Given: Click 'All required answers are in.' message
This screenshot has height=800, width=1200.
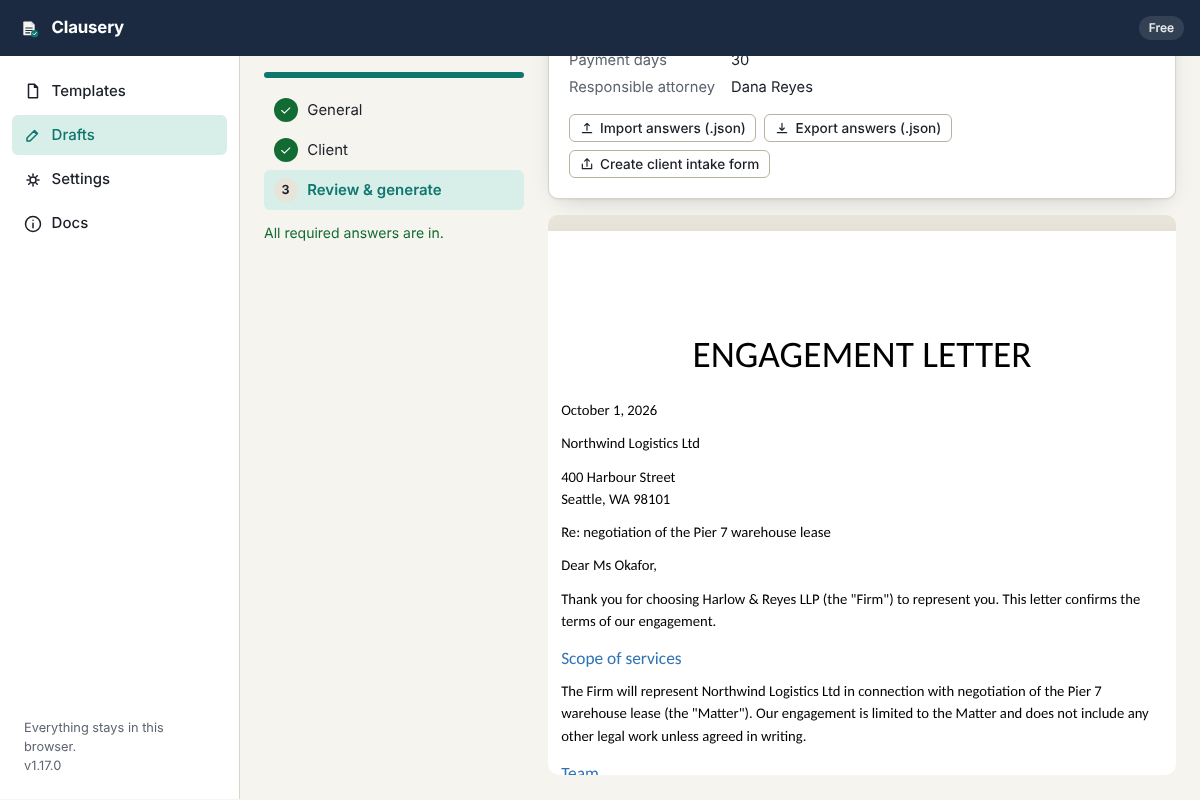Looking at the screenshot, I should [354, 233].
